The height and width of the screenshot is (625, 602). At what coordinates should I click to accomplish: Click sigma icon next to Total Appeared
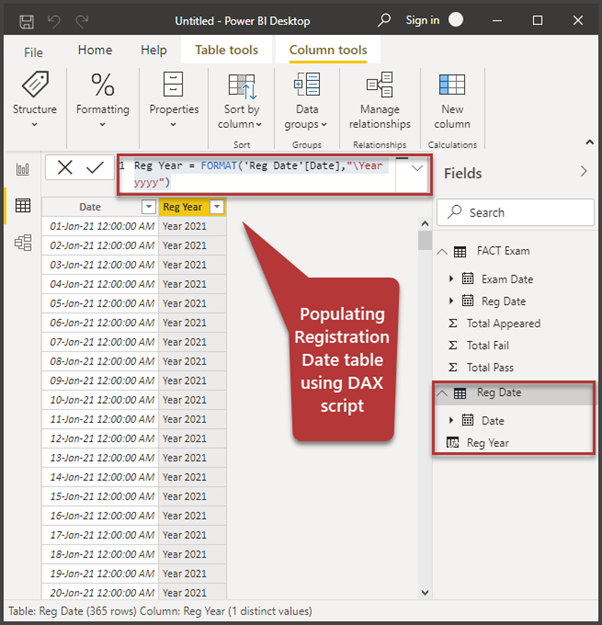coord(452,323)
